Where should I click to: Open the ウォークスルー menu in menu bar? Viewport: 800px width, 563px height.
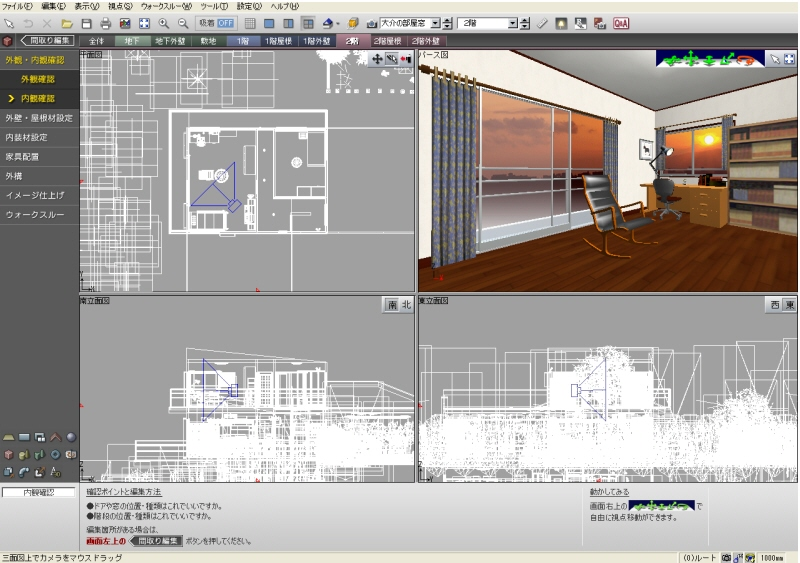tap(166, 6)
